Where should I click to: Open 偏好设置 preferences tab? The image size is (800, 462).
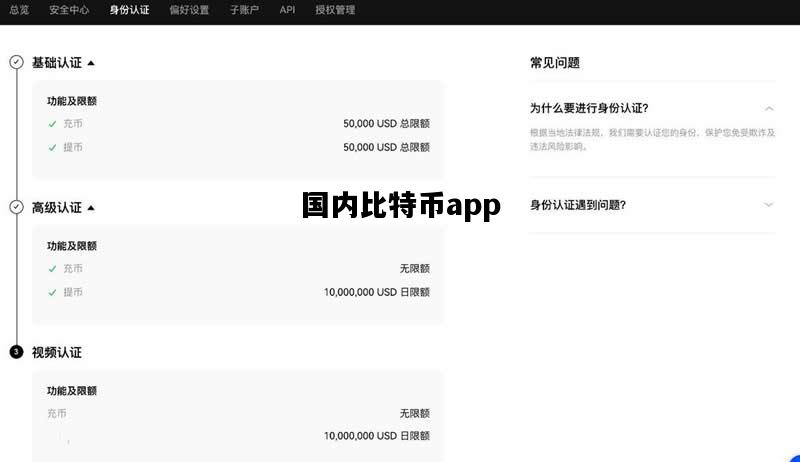[189, 10]
